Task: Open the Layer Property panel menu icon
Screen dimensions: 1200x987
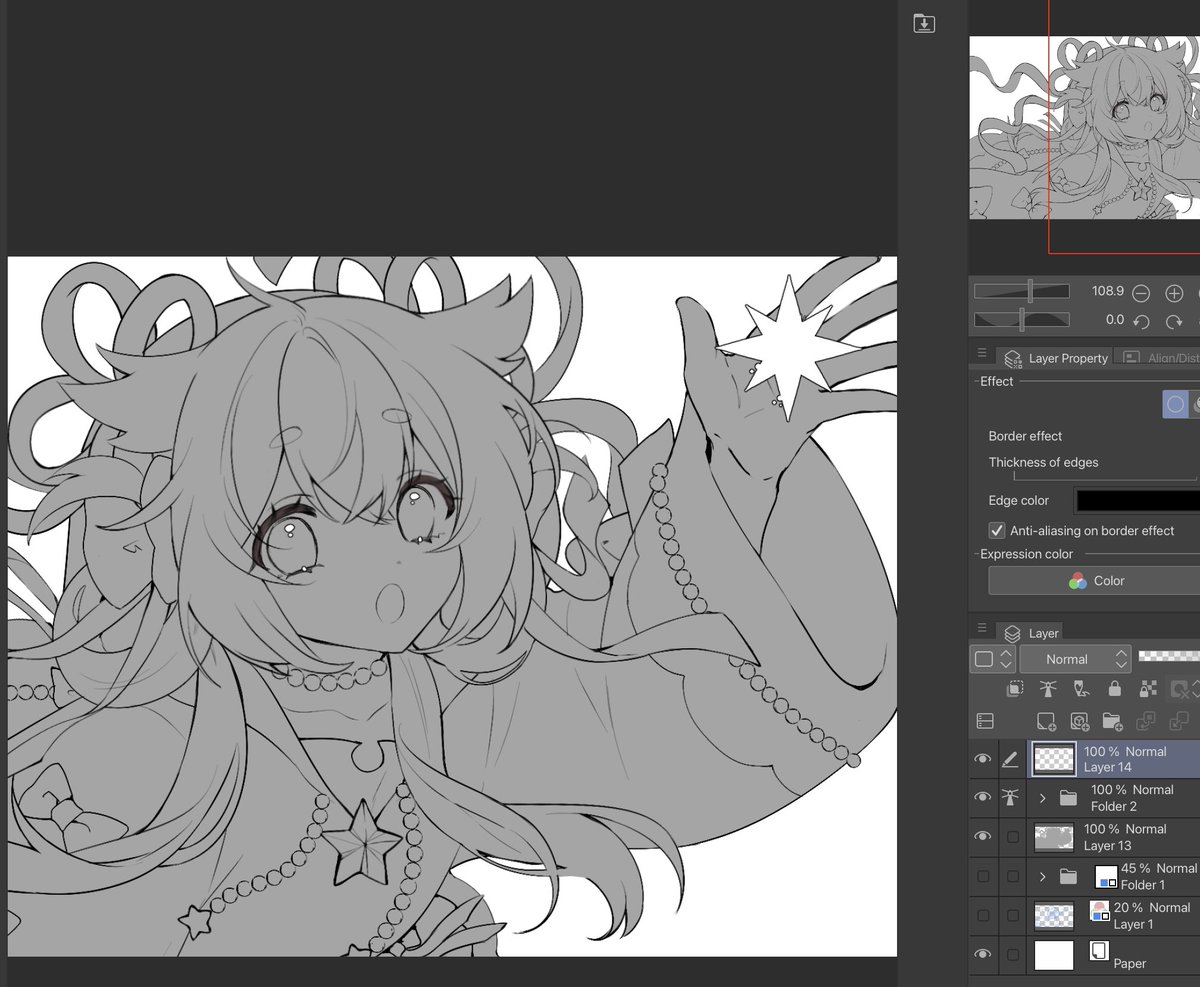Action: coord(982,355)
